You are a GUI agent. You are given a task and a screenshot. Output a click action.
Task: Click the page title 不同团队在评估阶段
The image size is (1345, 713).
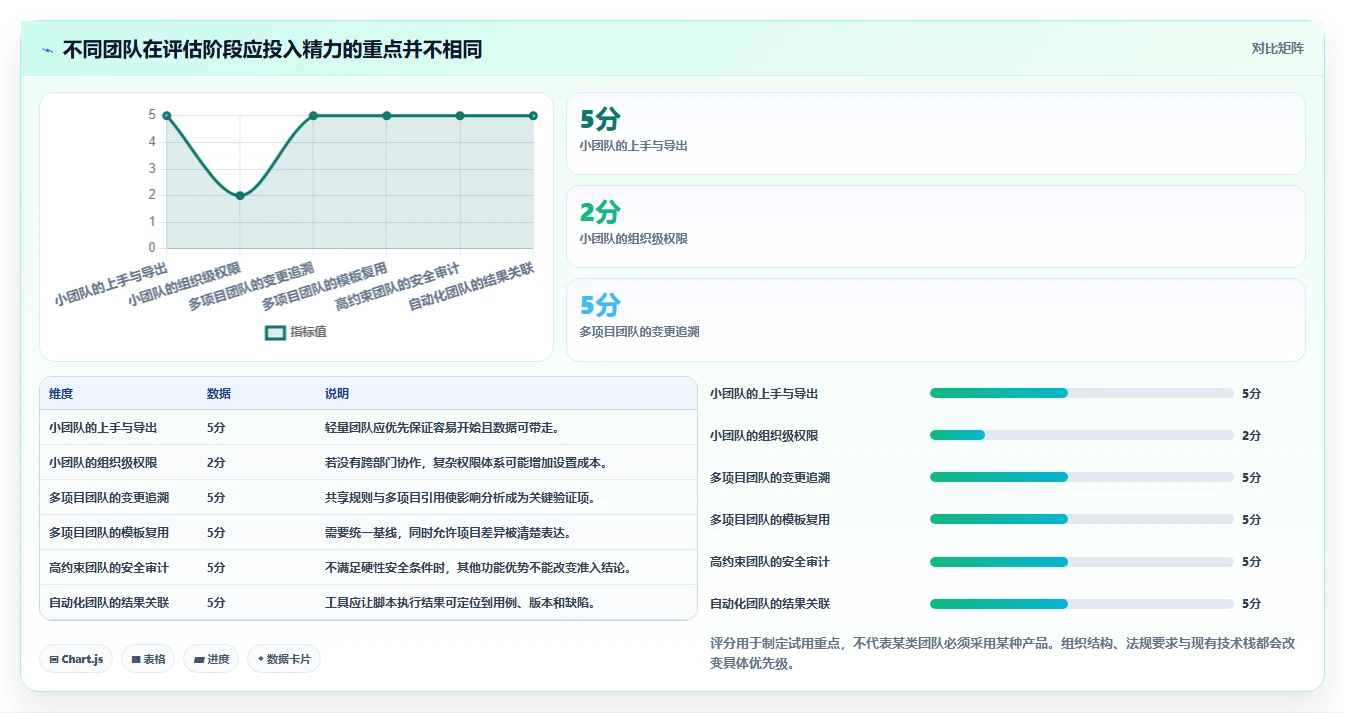click(x=272, y=49)
